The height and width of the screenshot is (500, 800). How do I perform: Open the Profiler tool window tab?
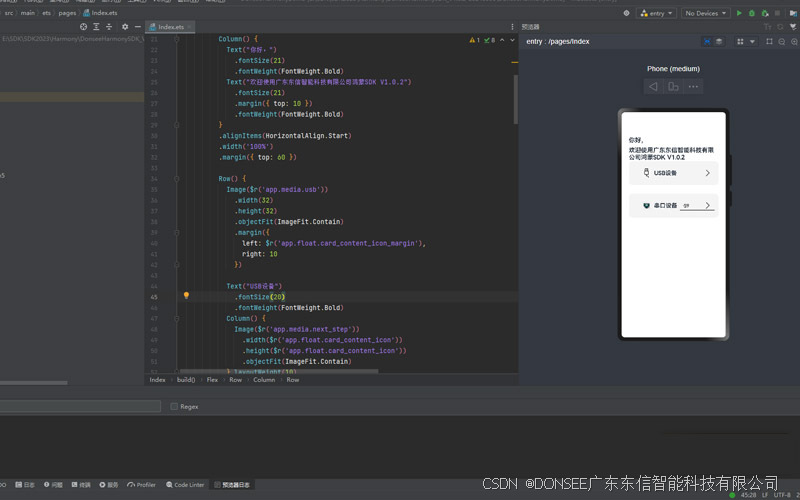pyautogui.click(x=142, y=484)
